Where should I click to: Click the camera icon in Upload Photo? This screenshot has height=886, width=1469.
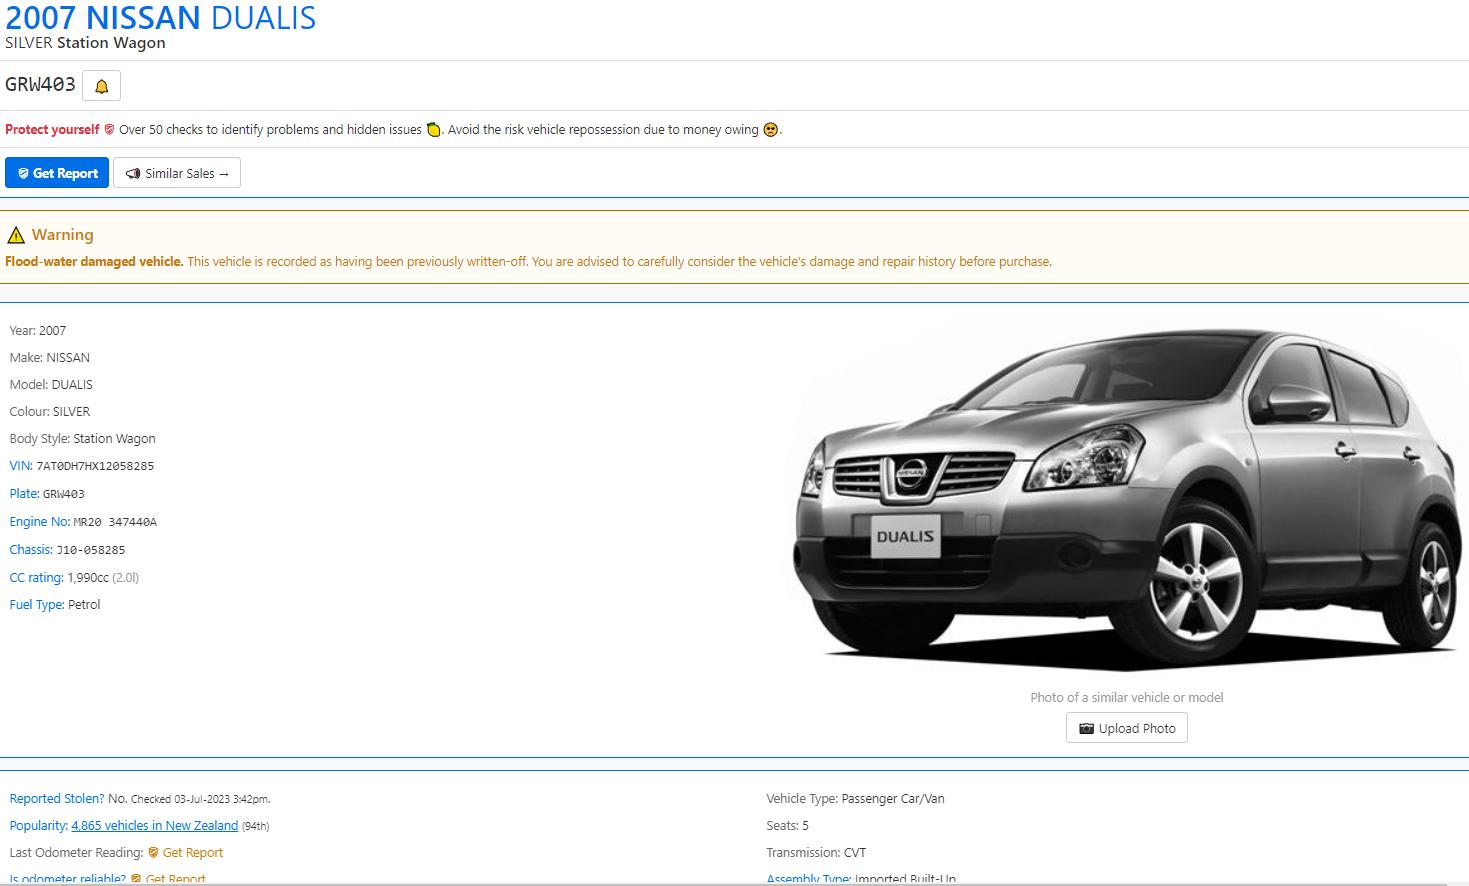tap(1086, 729)
